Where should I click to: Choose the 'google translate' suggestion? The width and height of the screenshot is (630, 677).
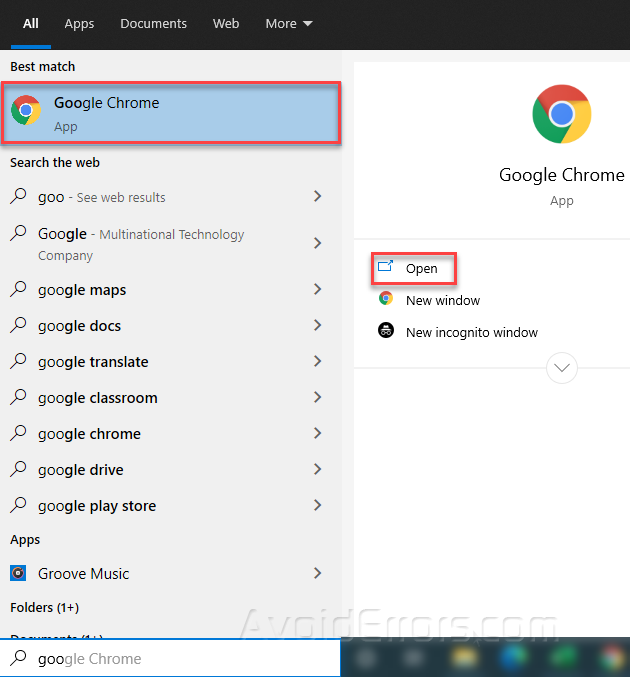(x=171, y=361)
